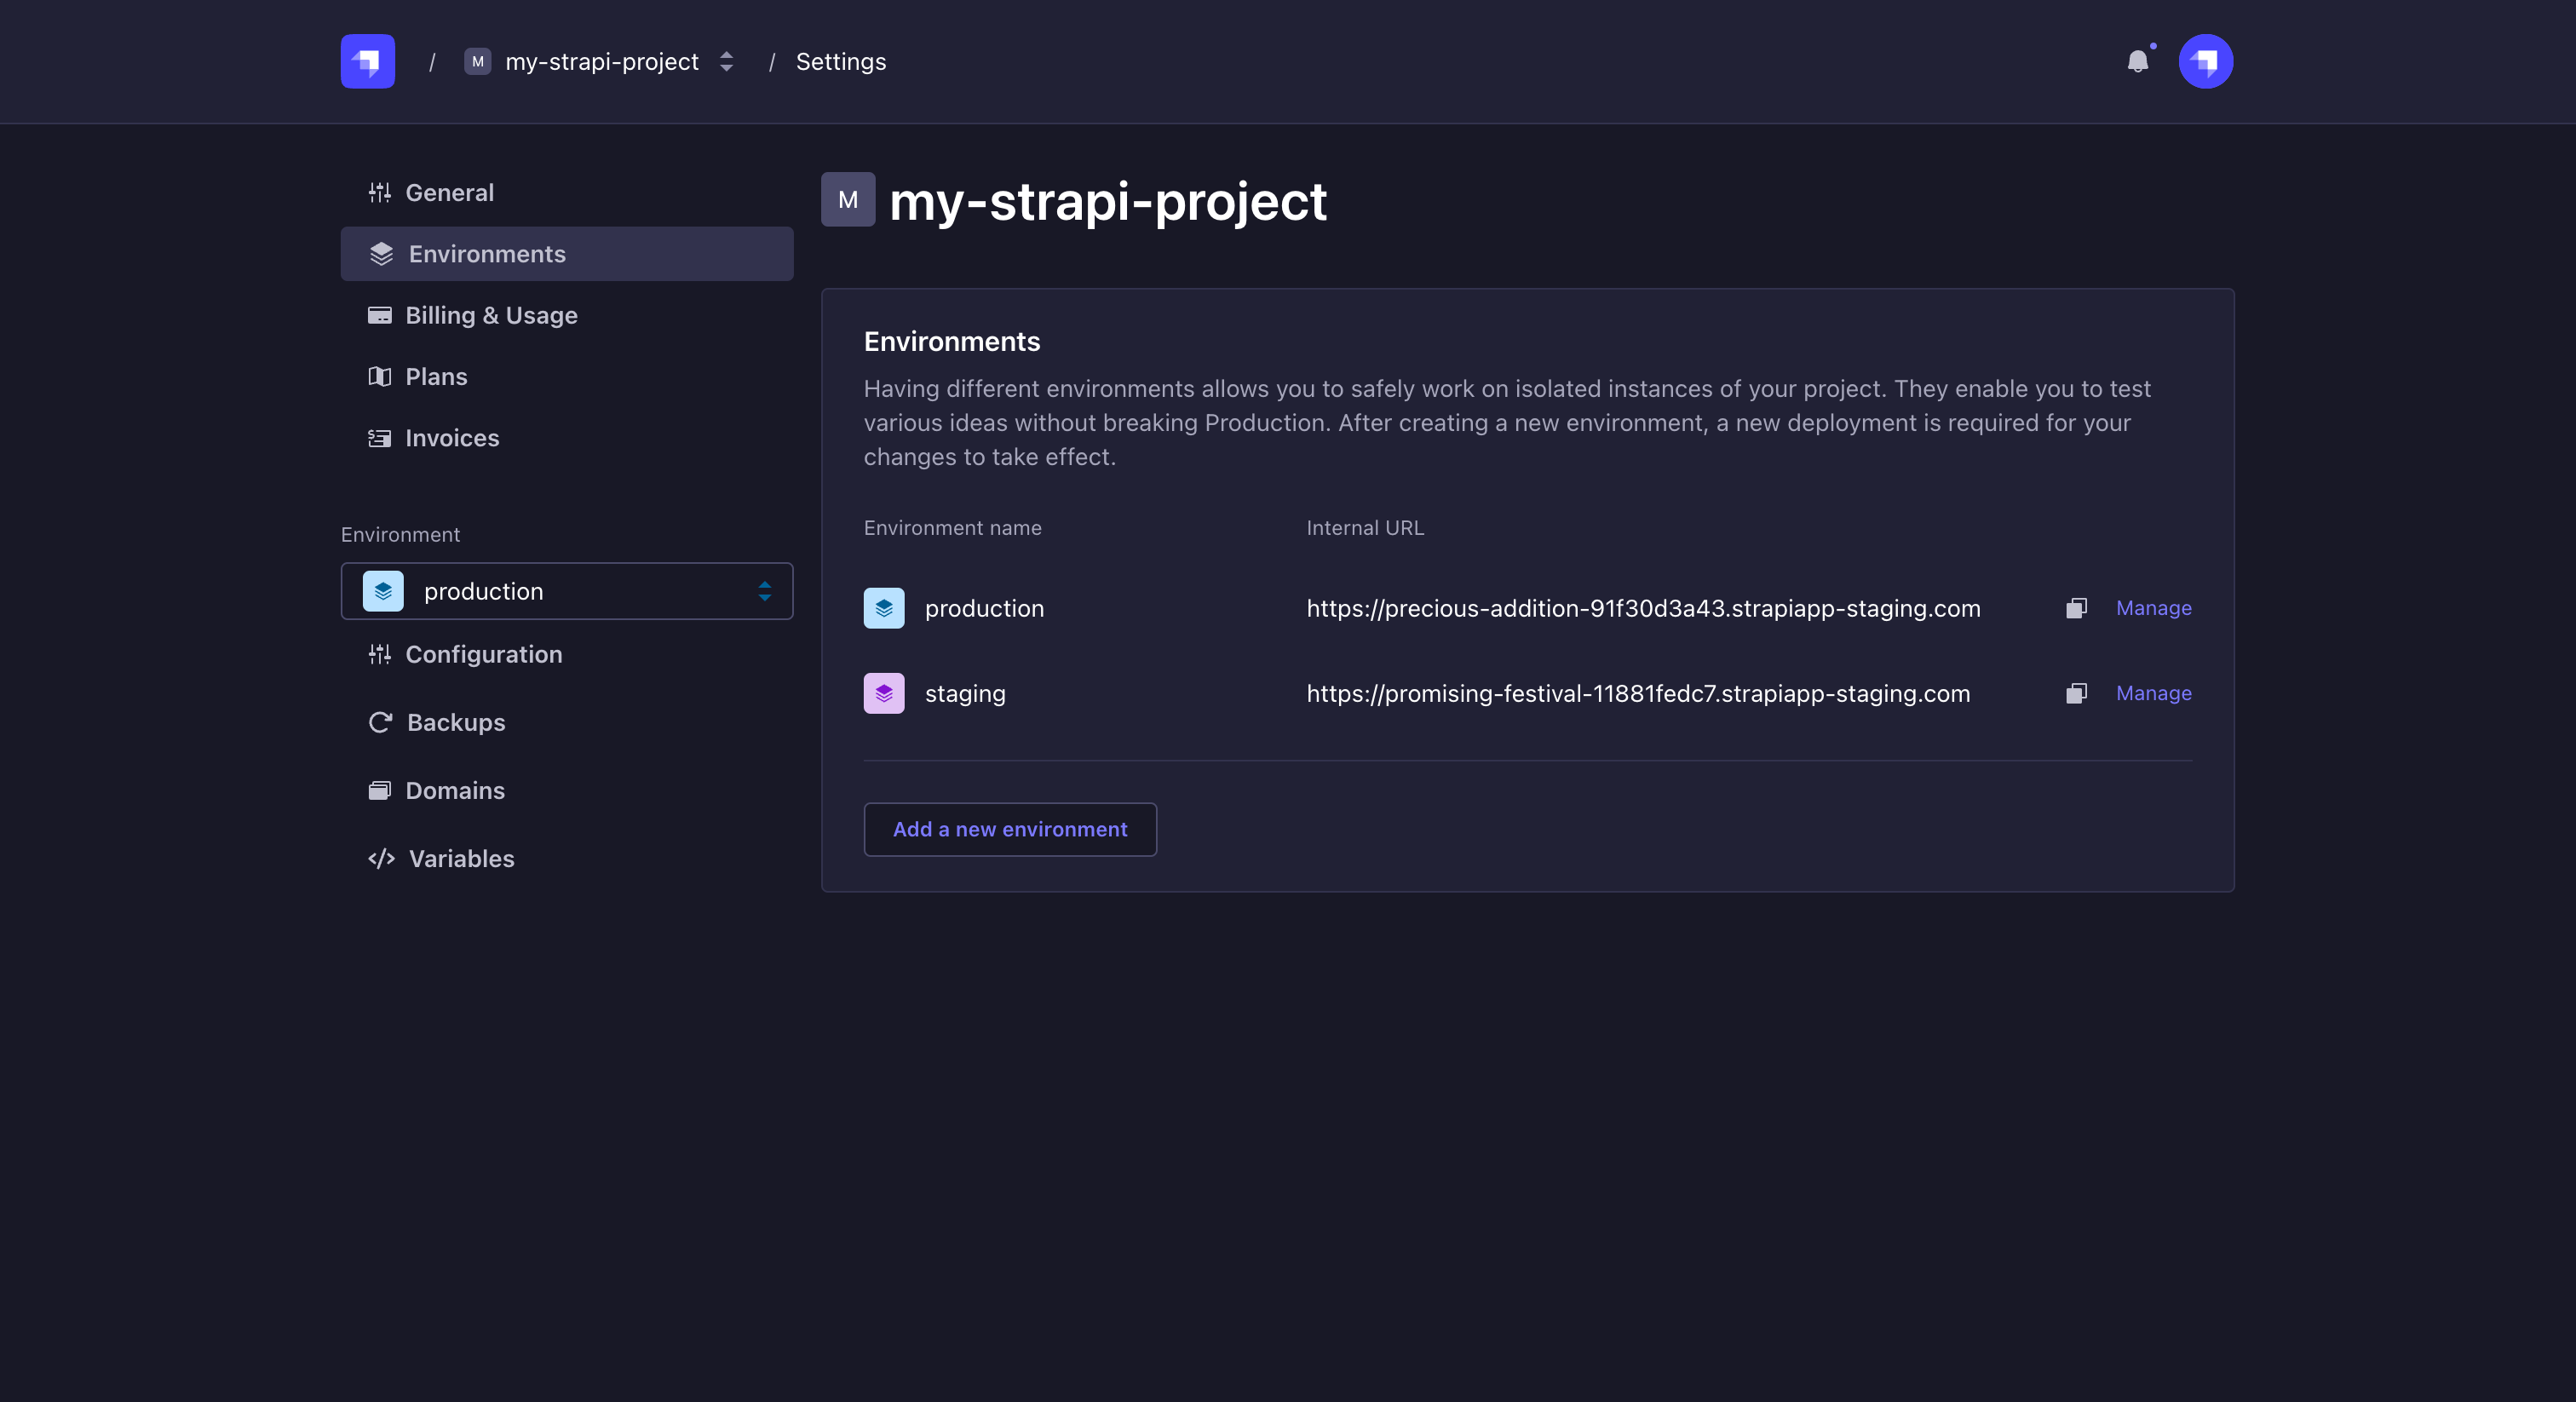
Task: Click the user avatar in the top bar
Action: click(x=2206, y=61)
